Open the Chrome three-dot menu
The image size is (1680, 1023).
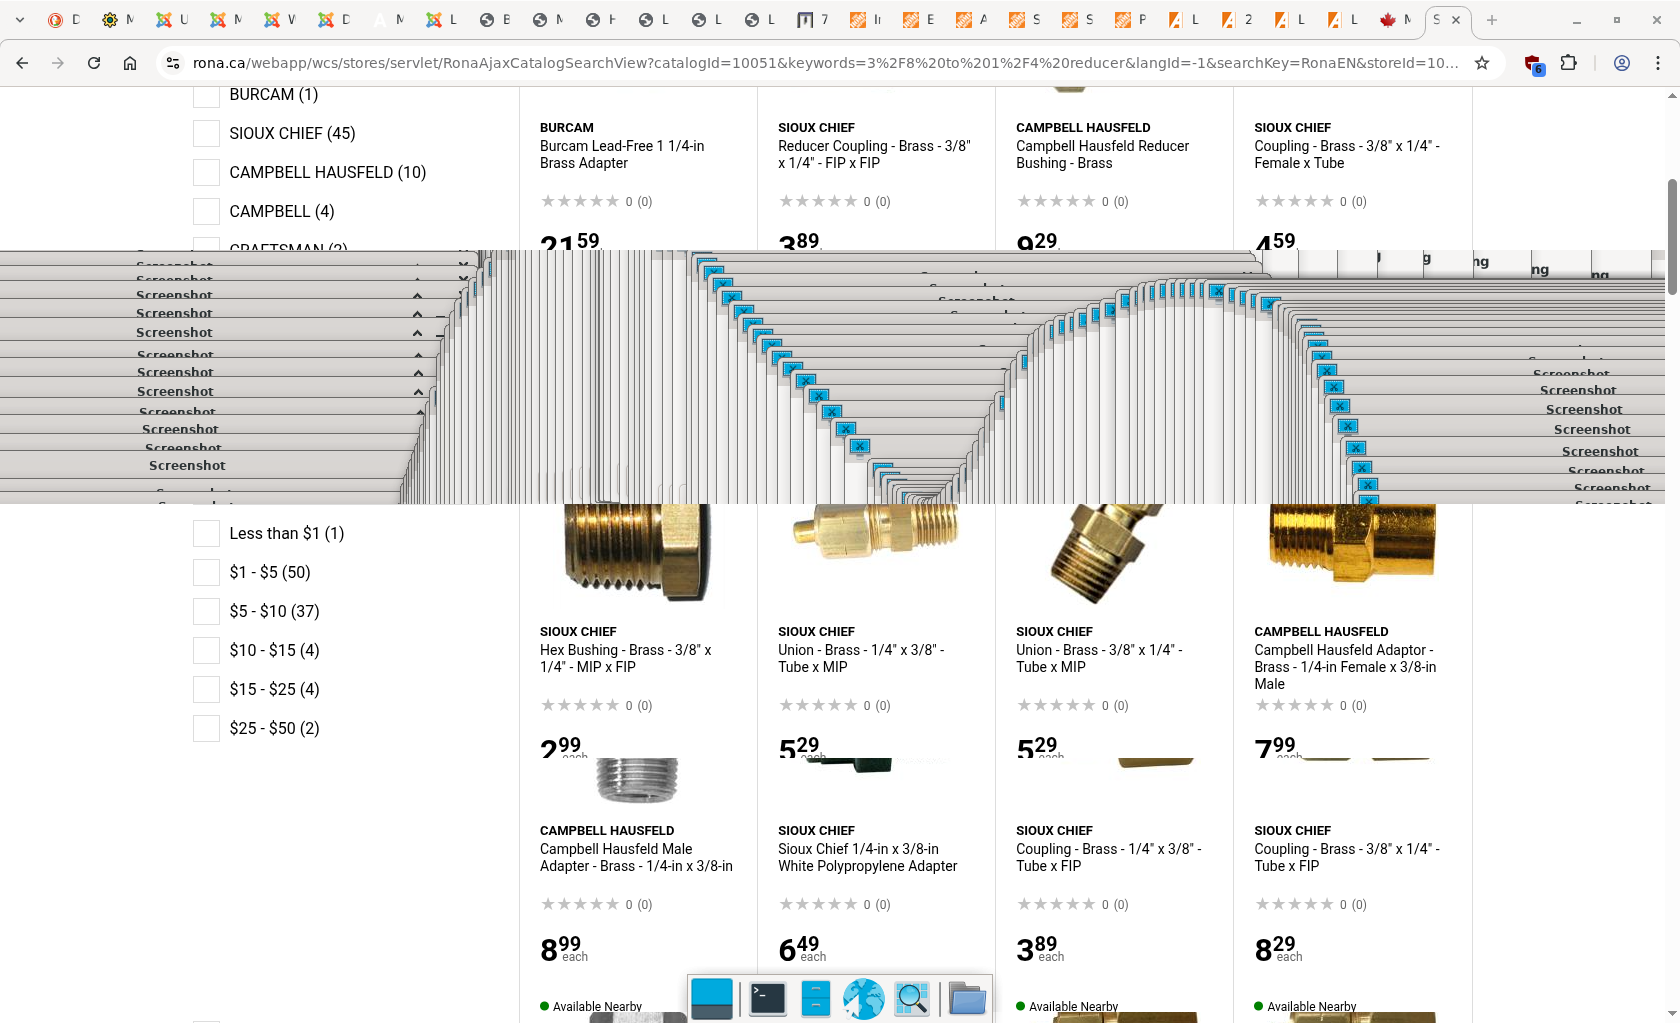[x=1658, y=63]
